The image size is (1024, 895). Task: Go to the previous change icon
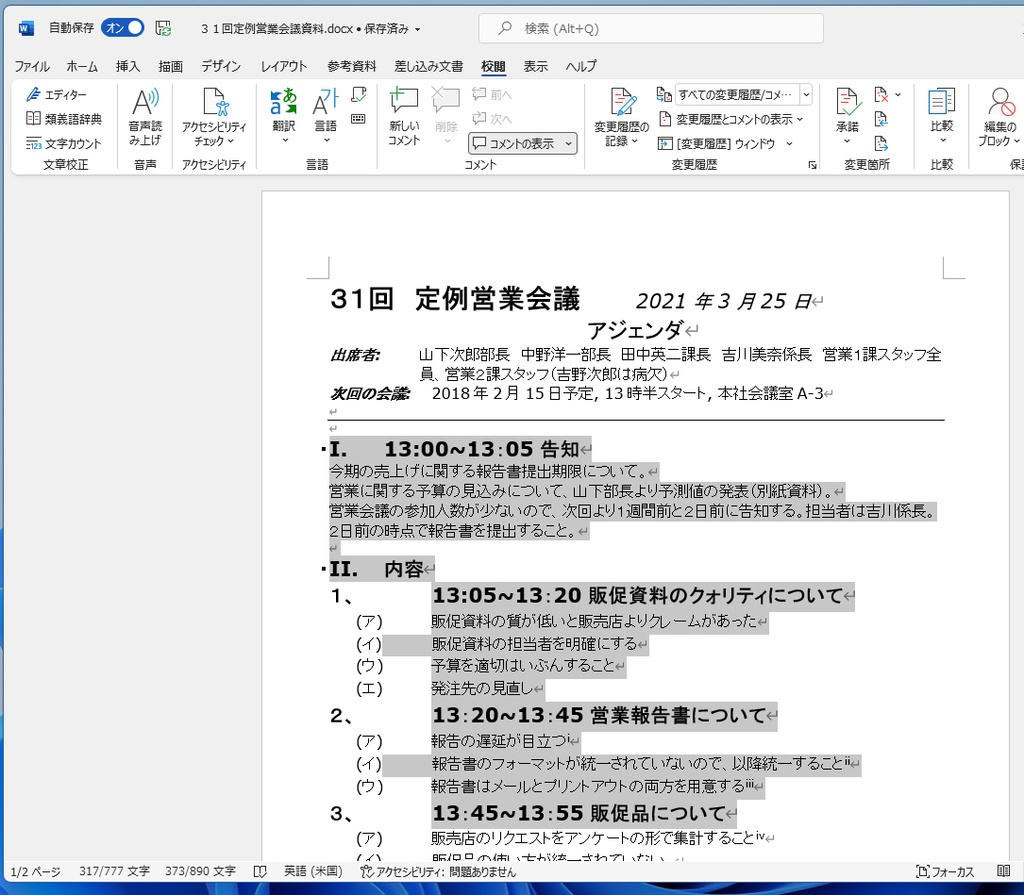pos(881,119)
